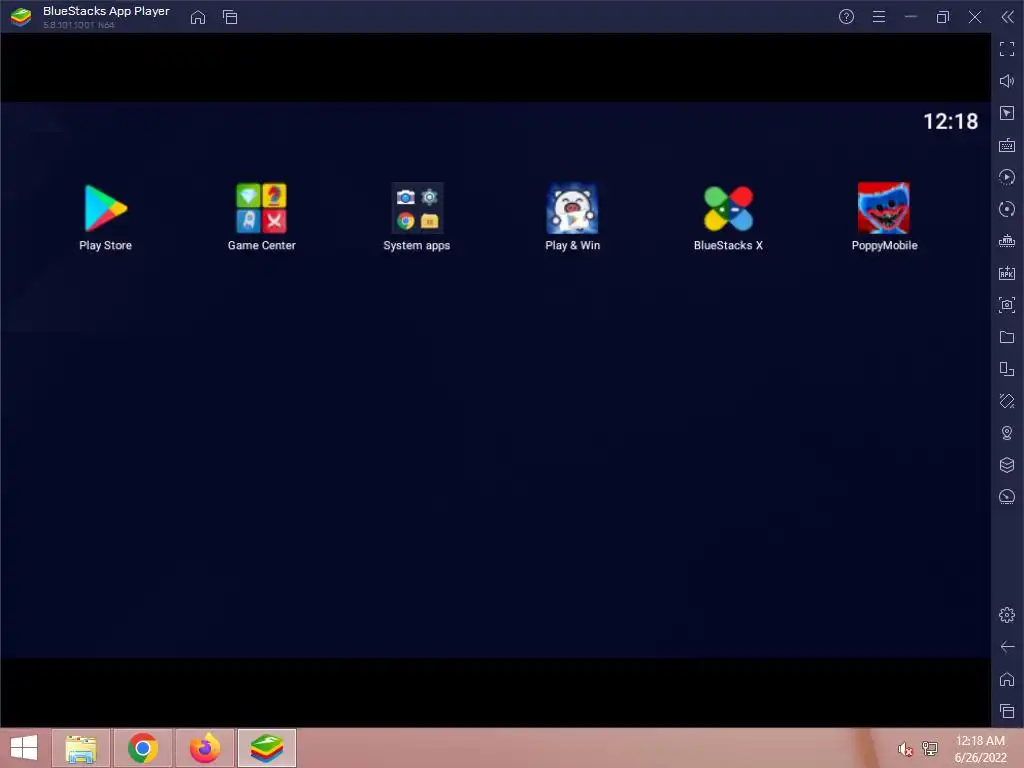Viewport: 1024px width, 768px height.
Task: Open memory trim icon in sidebar
Action: pyautogui.click(x=1007, y=241)
